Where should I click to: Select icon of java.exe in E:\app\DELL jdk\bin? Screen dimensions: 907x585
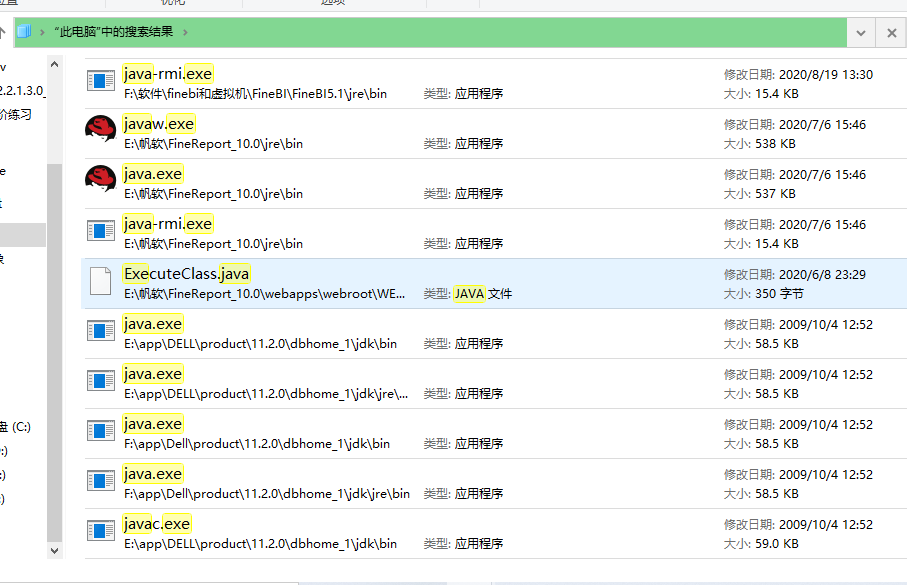pos(101,330)
